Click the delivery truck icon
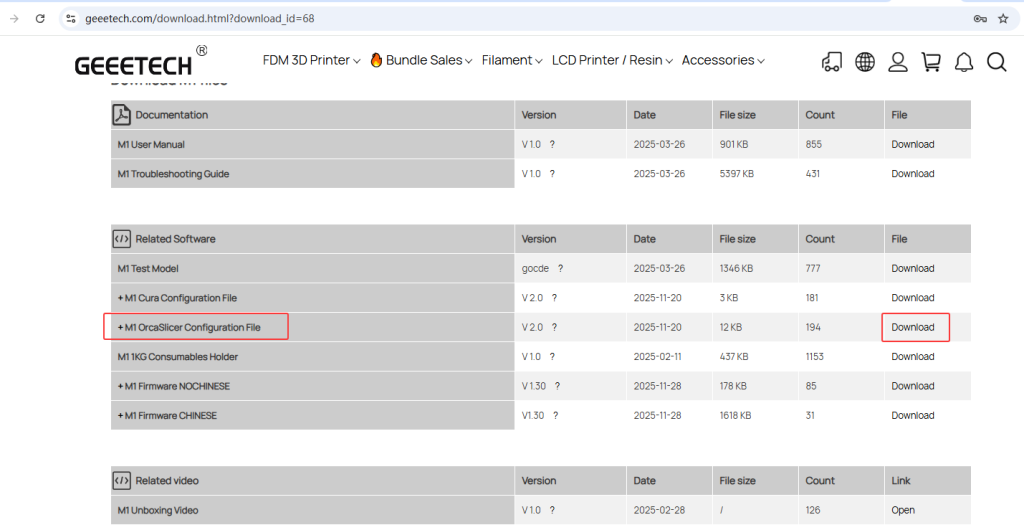This screenshot has height=525, width=1024. (x=832, y=62)
